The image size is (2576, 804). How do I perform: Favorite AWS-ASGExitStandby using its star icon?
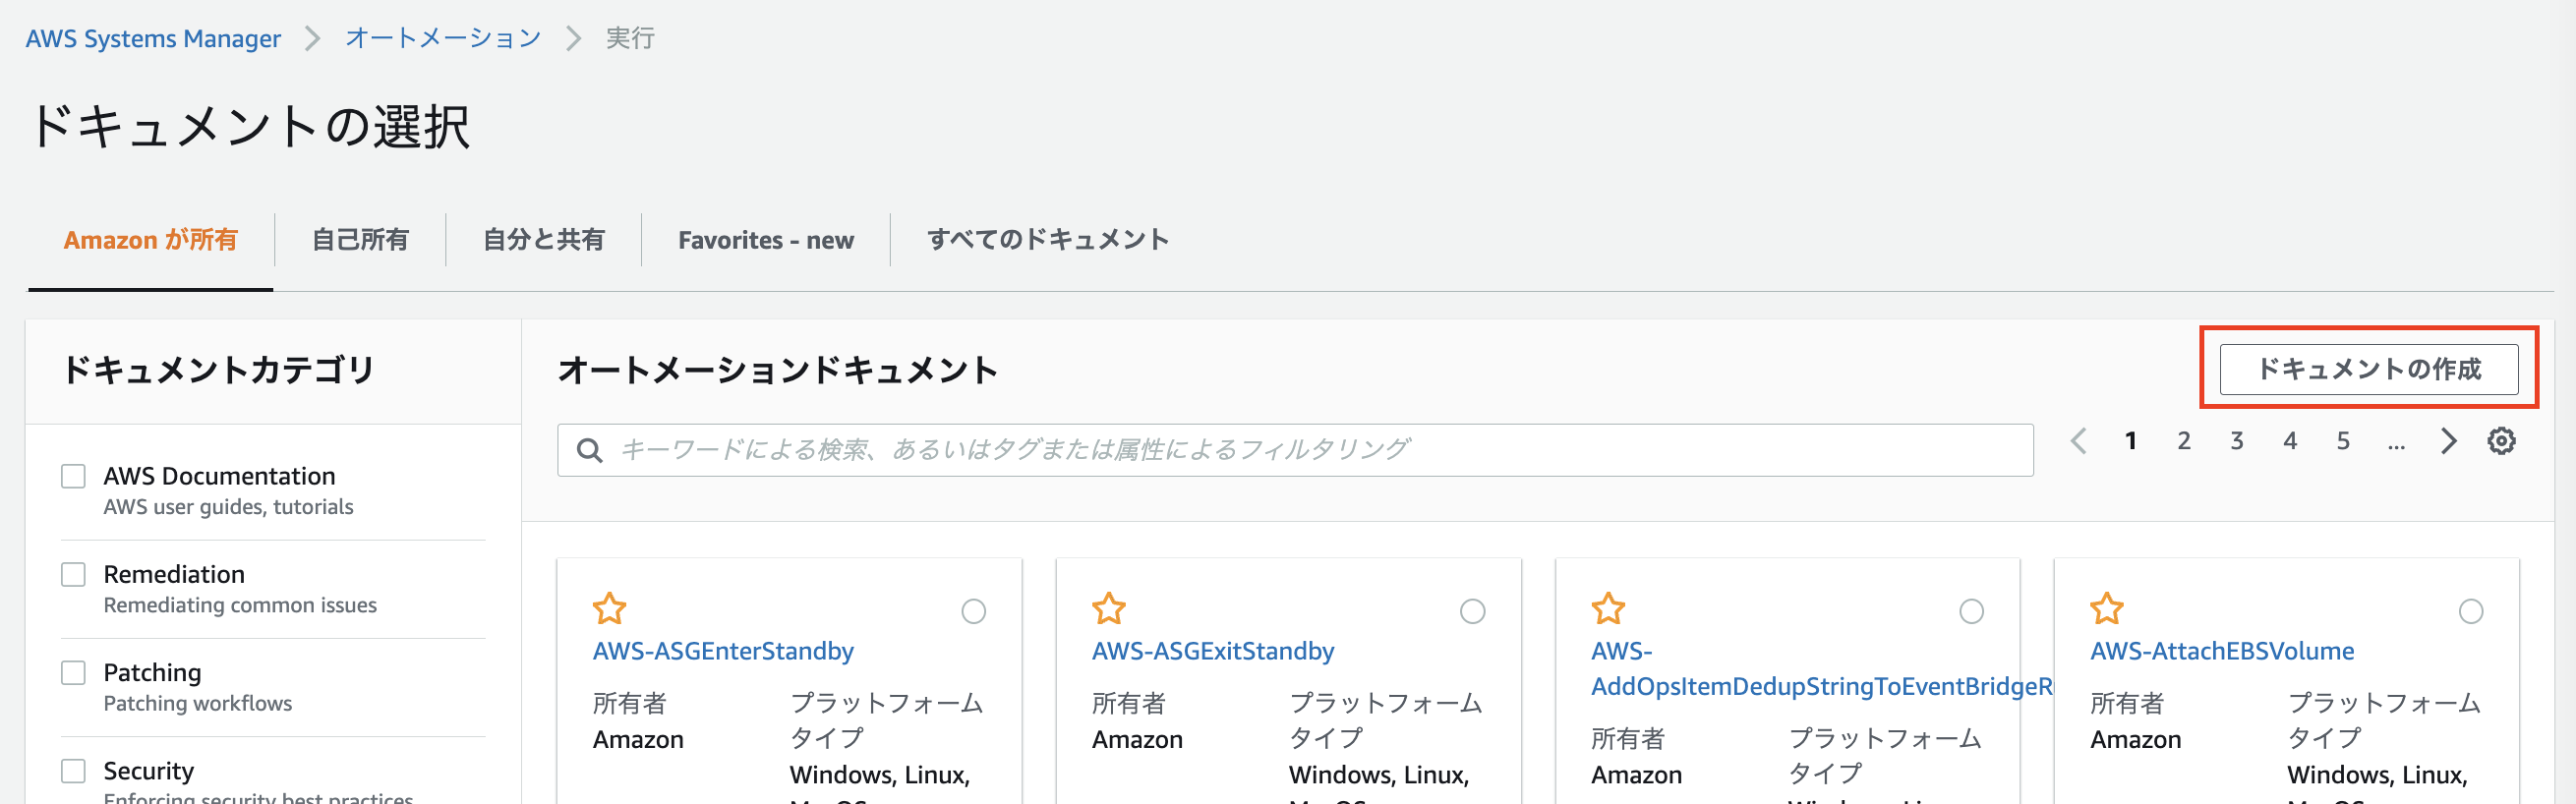(1109, 609)
